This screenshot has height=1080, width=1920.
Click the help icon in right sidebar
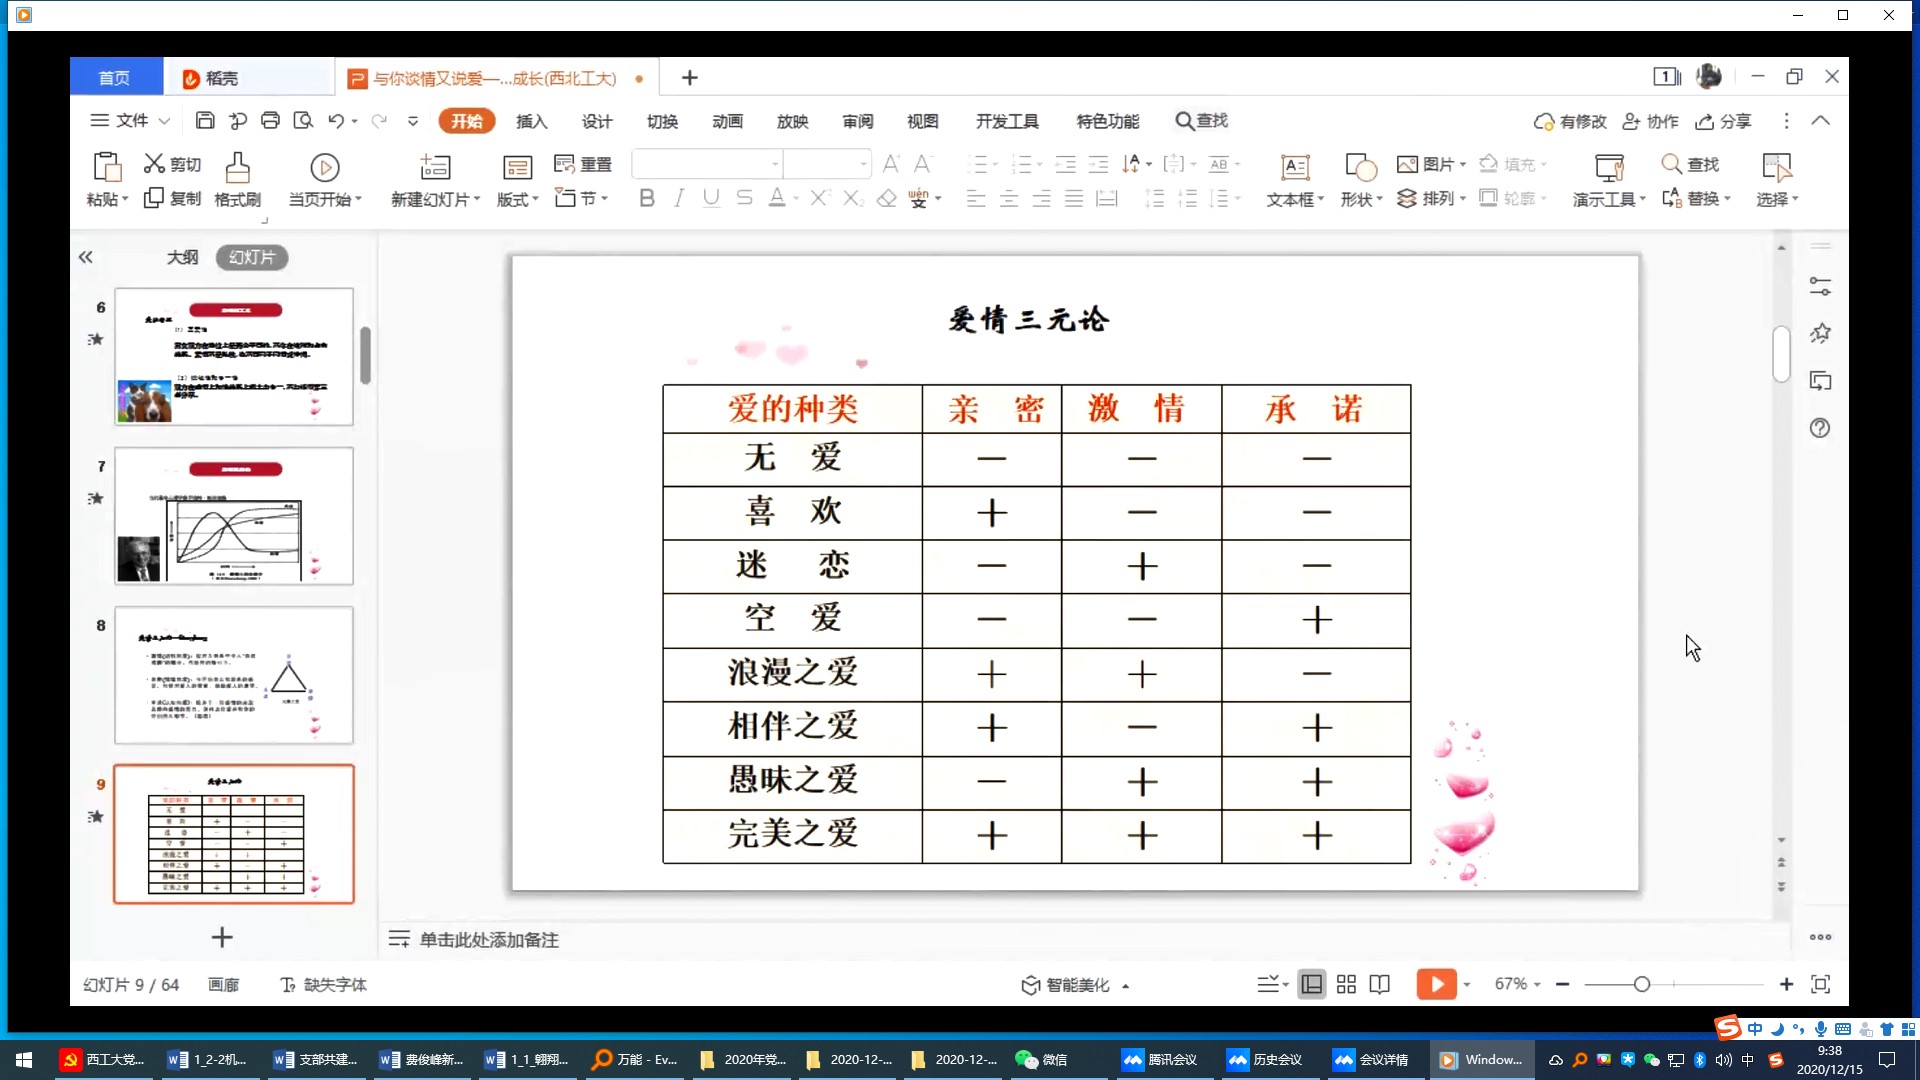click(1820, 428)
